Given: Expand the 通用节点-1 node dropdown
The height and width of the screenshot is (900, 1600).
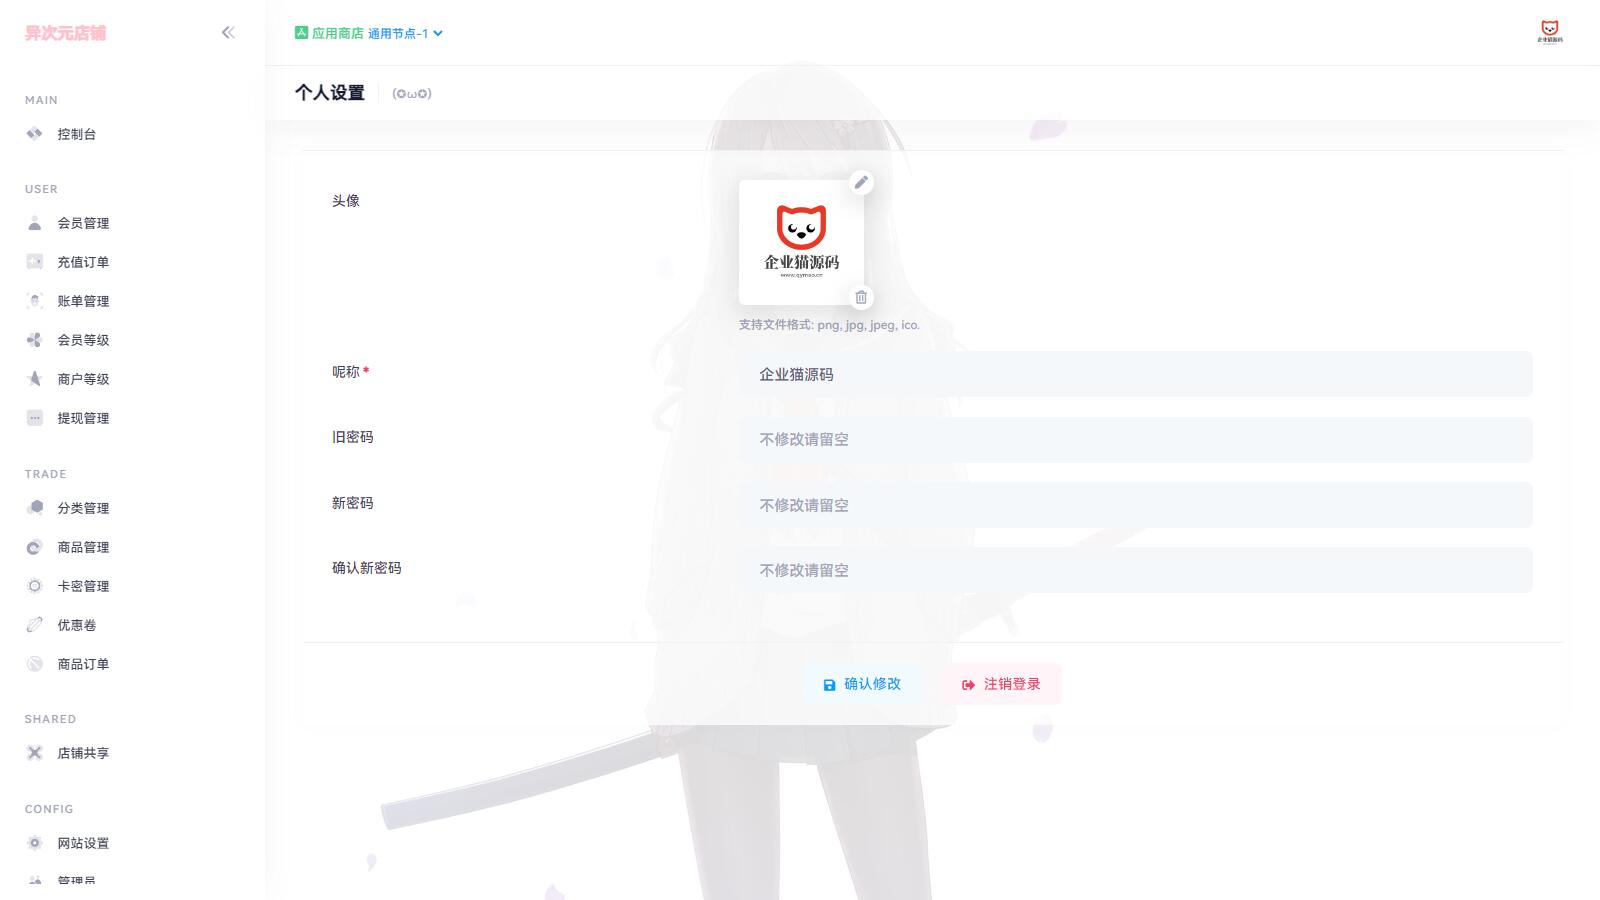Looking at the screenshot, I should coord(405,33).
